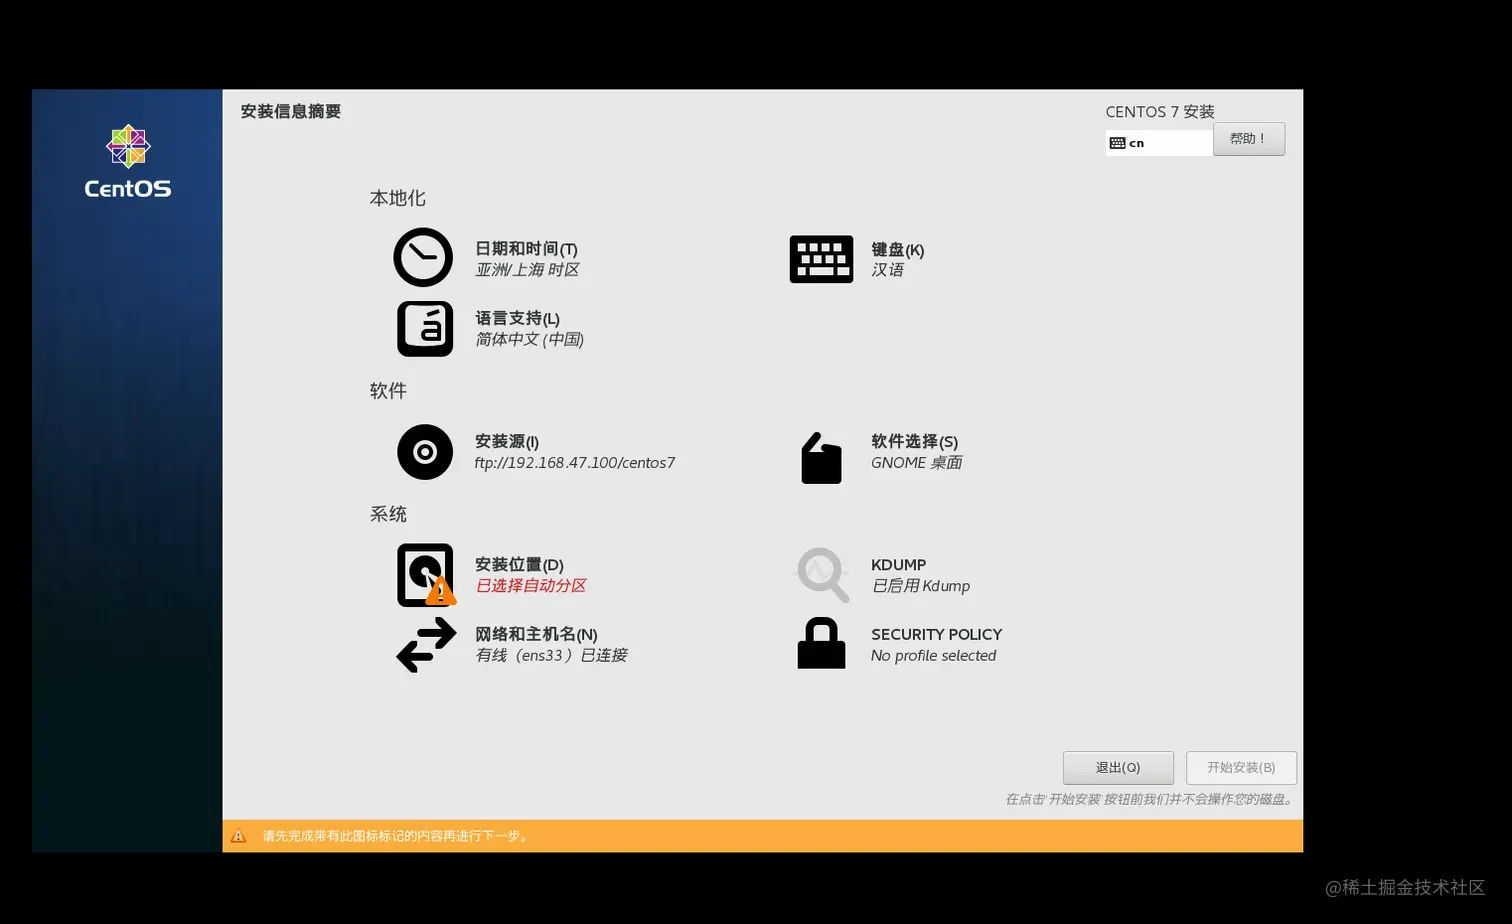Open the KDUMP magnifier icon
Screen dimensions: 1512x924
822,575
